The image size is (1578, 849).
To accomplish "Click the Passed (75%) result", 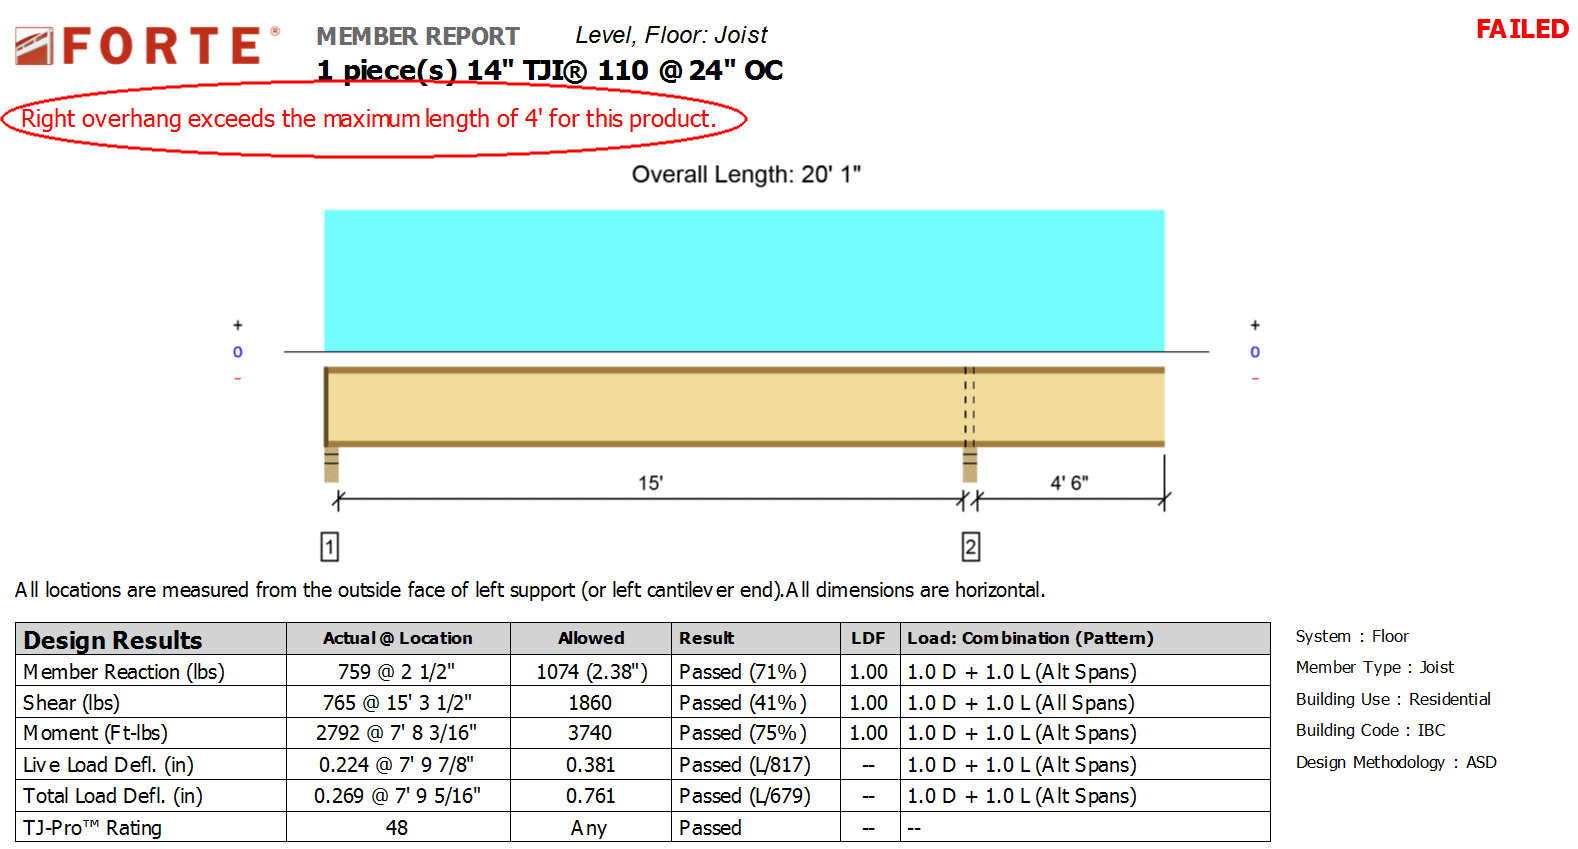I will [x=742, y=733].
